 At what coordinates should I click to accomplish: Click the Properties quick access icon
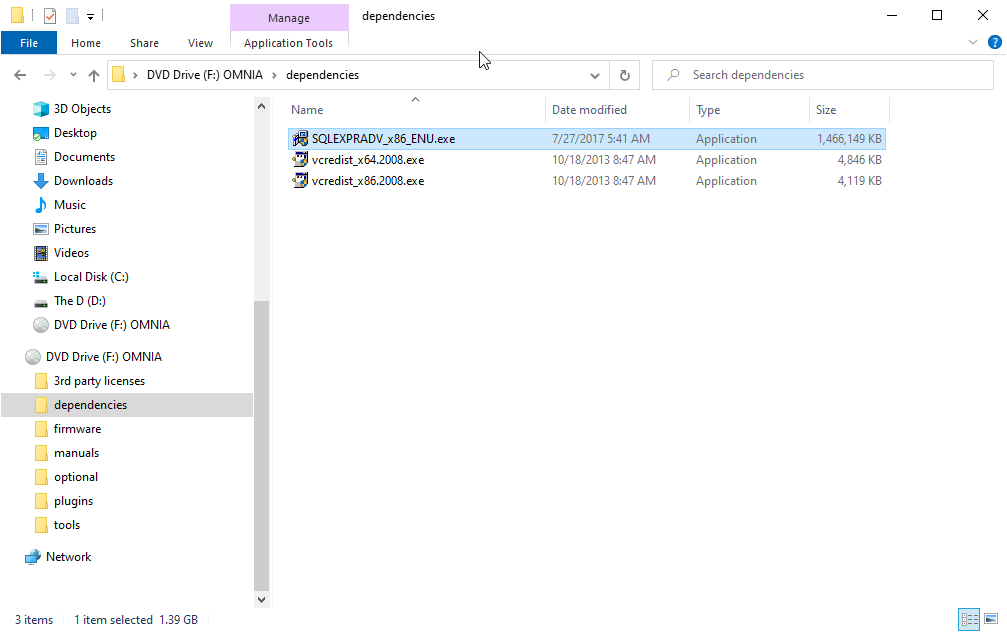[x=49, y=16]
